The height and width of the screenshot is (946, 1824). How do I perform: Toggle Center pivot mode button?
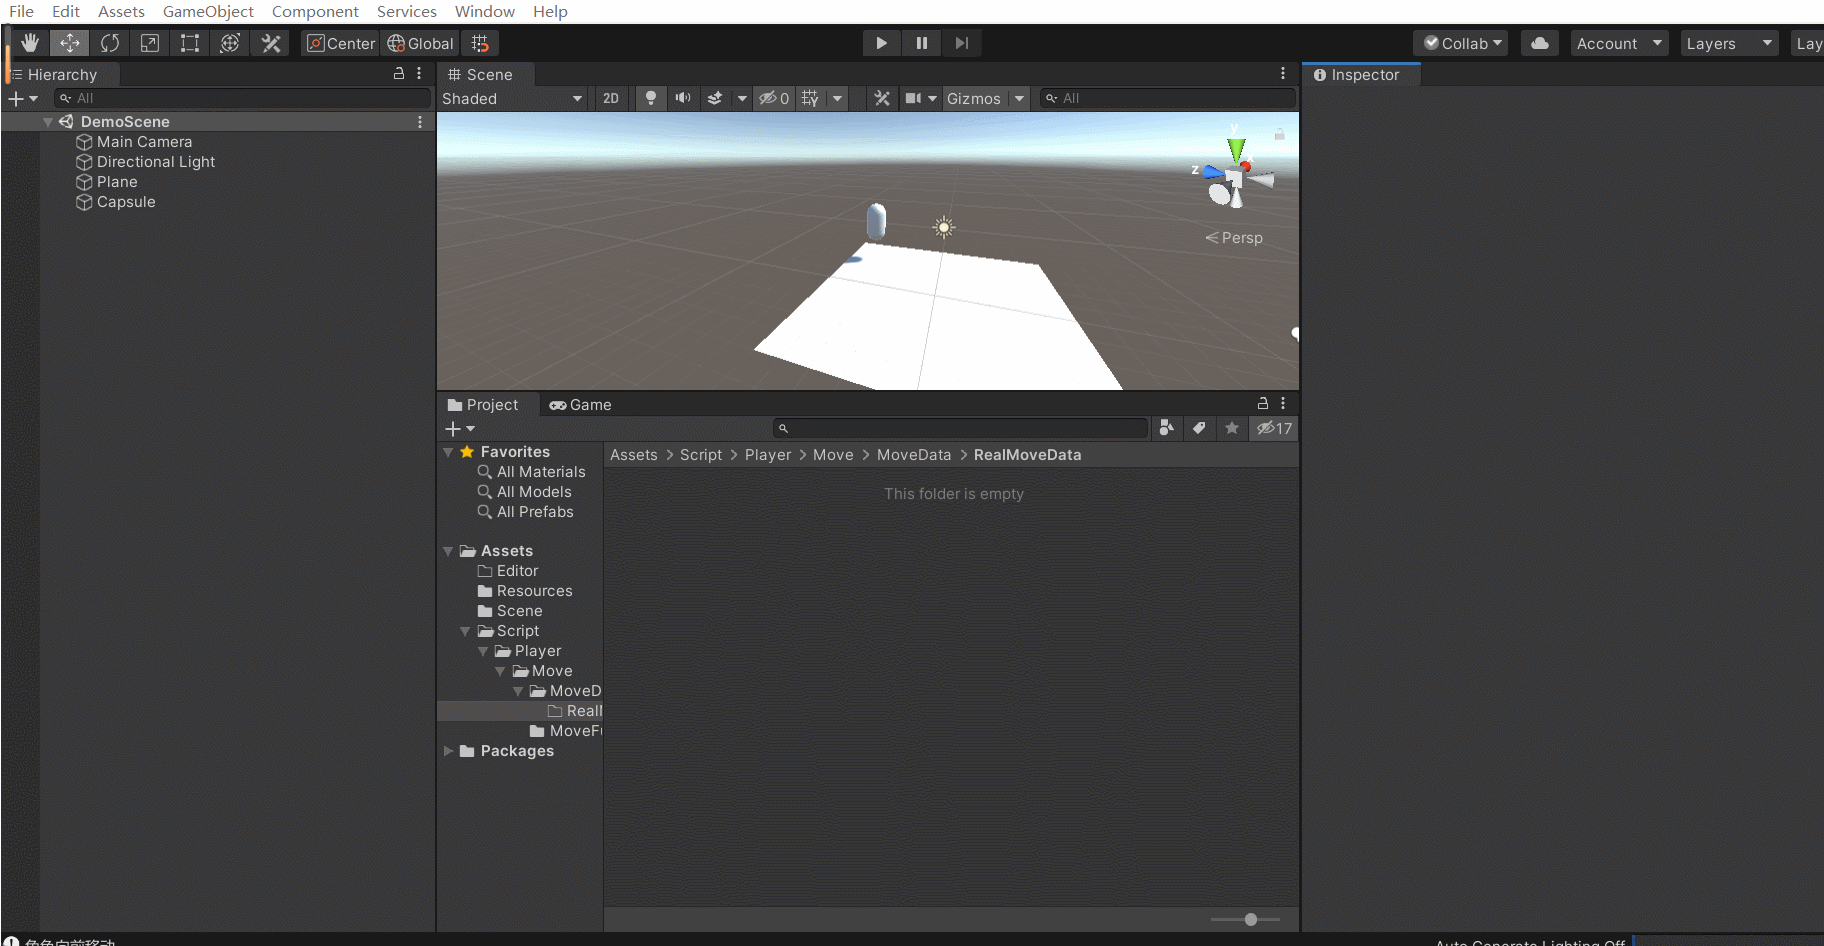(x=341, y=43)
